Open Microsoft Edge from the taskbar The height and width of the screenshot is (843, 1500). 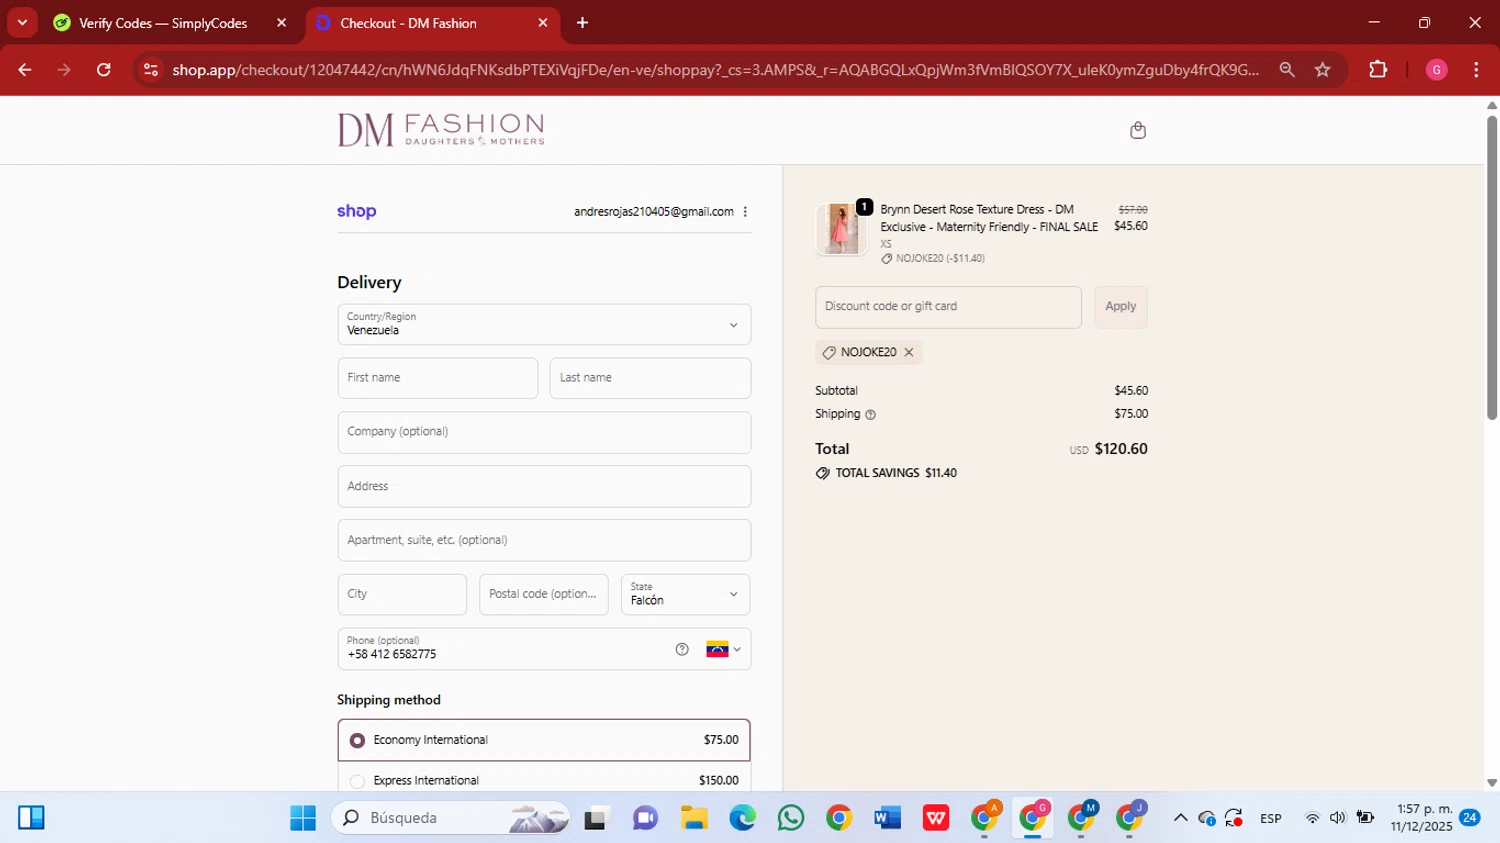click(742, 818)
